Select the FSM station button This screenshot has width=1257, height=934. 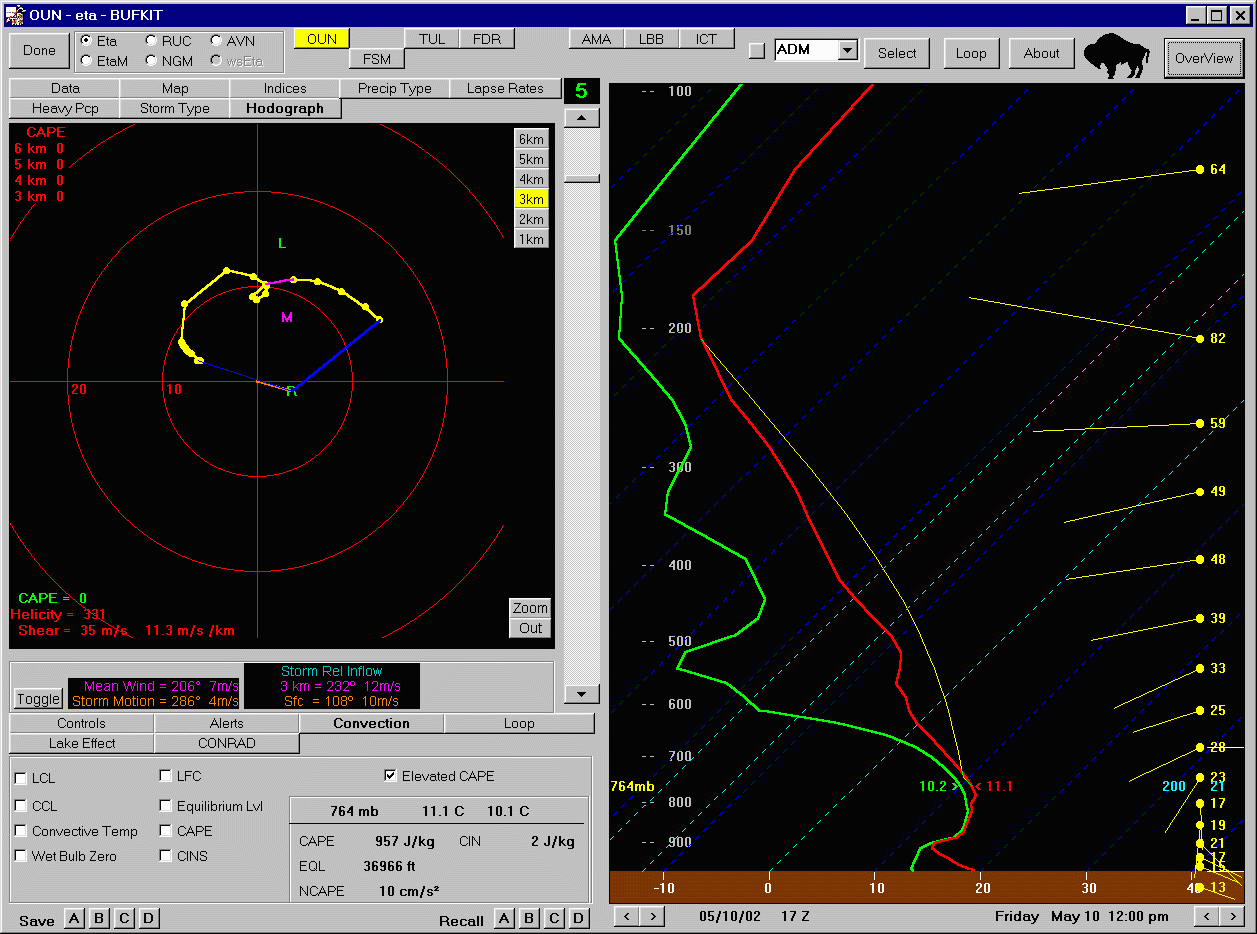point(377,59)
